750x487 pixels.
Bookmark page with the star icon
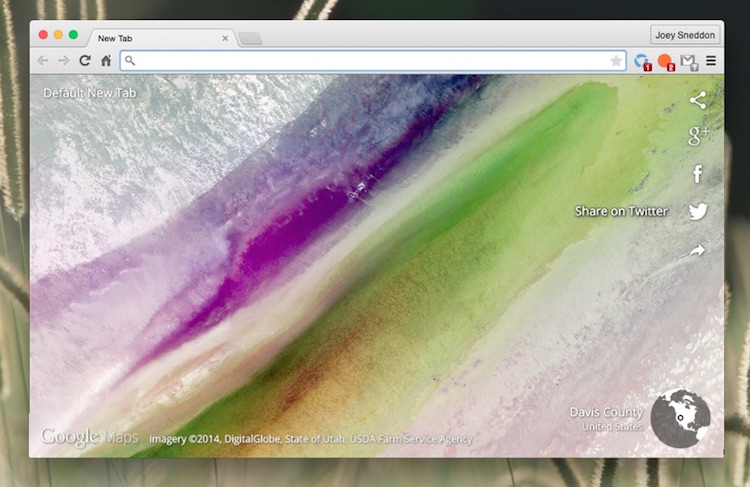click(x=616, y=61)
